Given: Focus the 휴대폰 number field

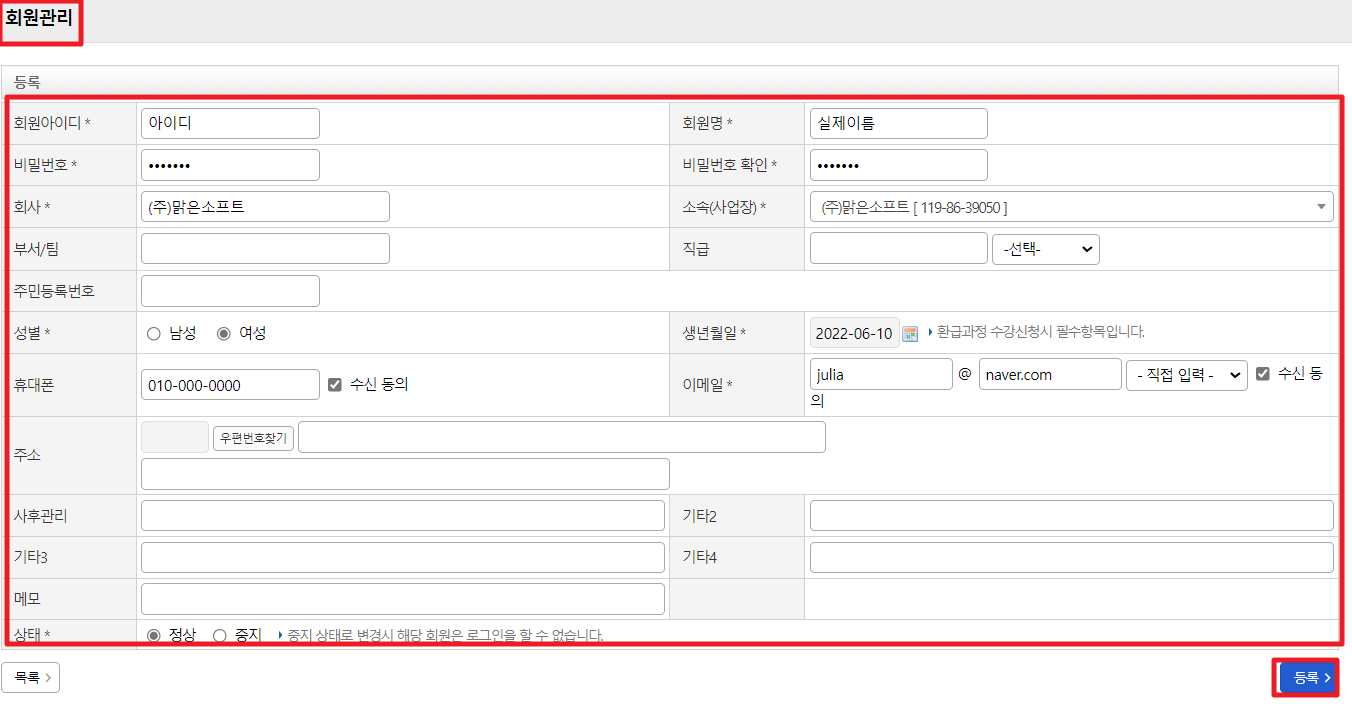Looking at the screenshot, I should 230,385.
